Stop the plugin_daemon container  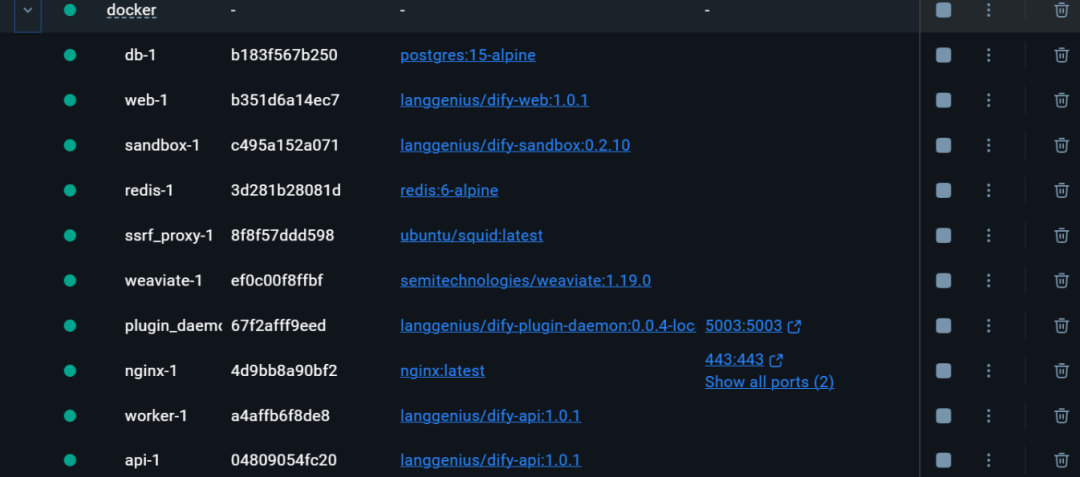coord(944,326)
